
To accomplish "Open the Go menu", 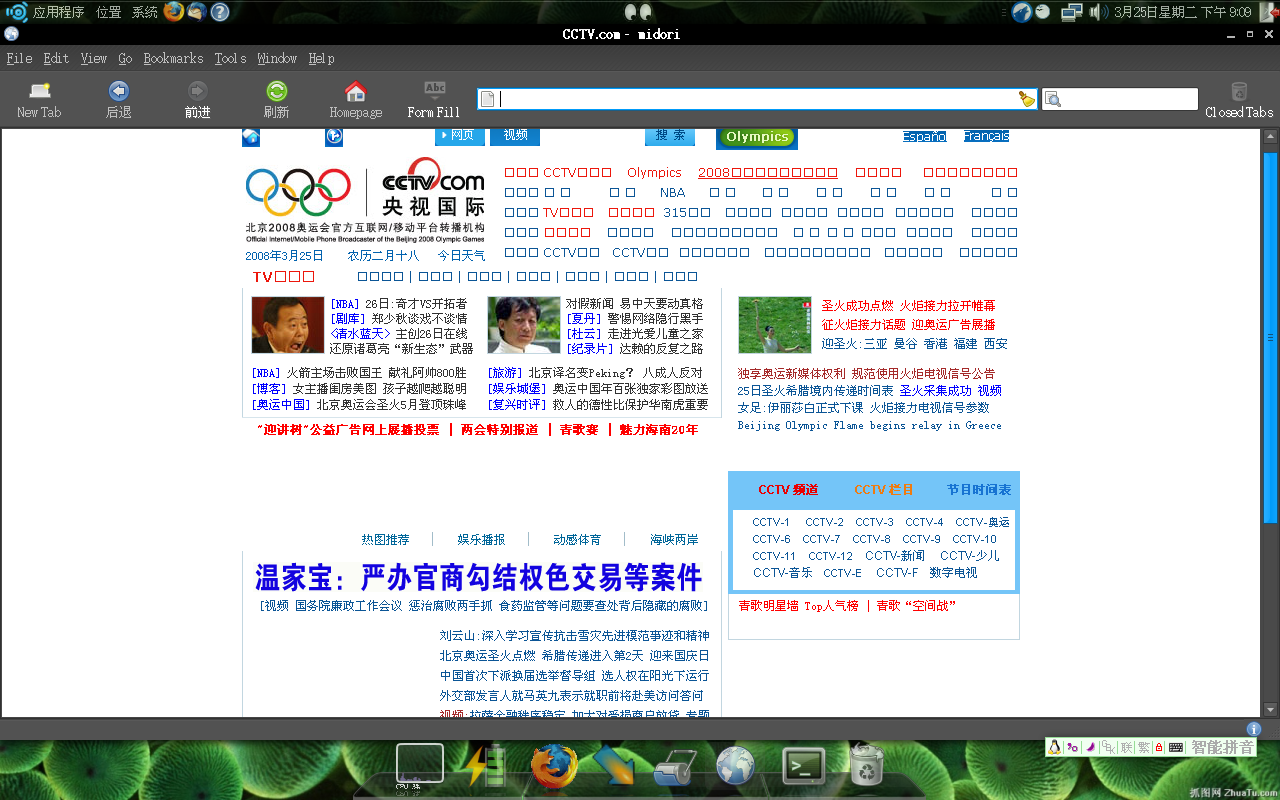I will pyautogui.click(x=125, y=58).
